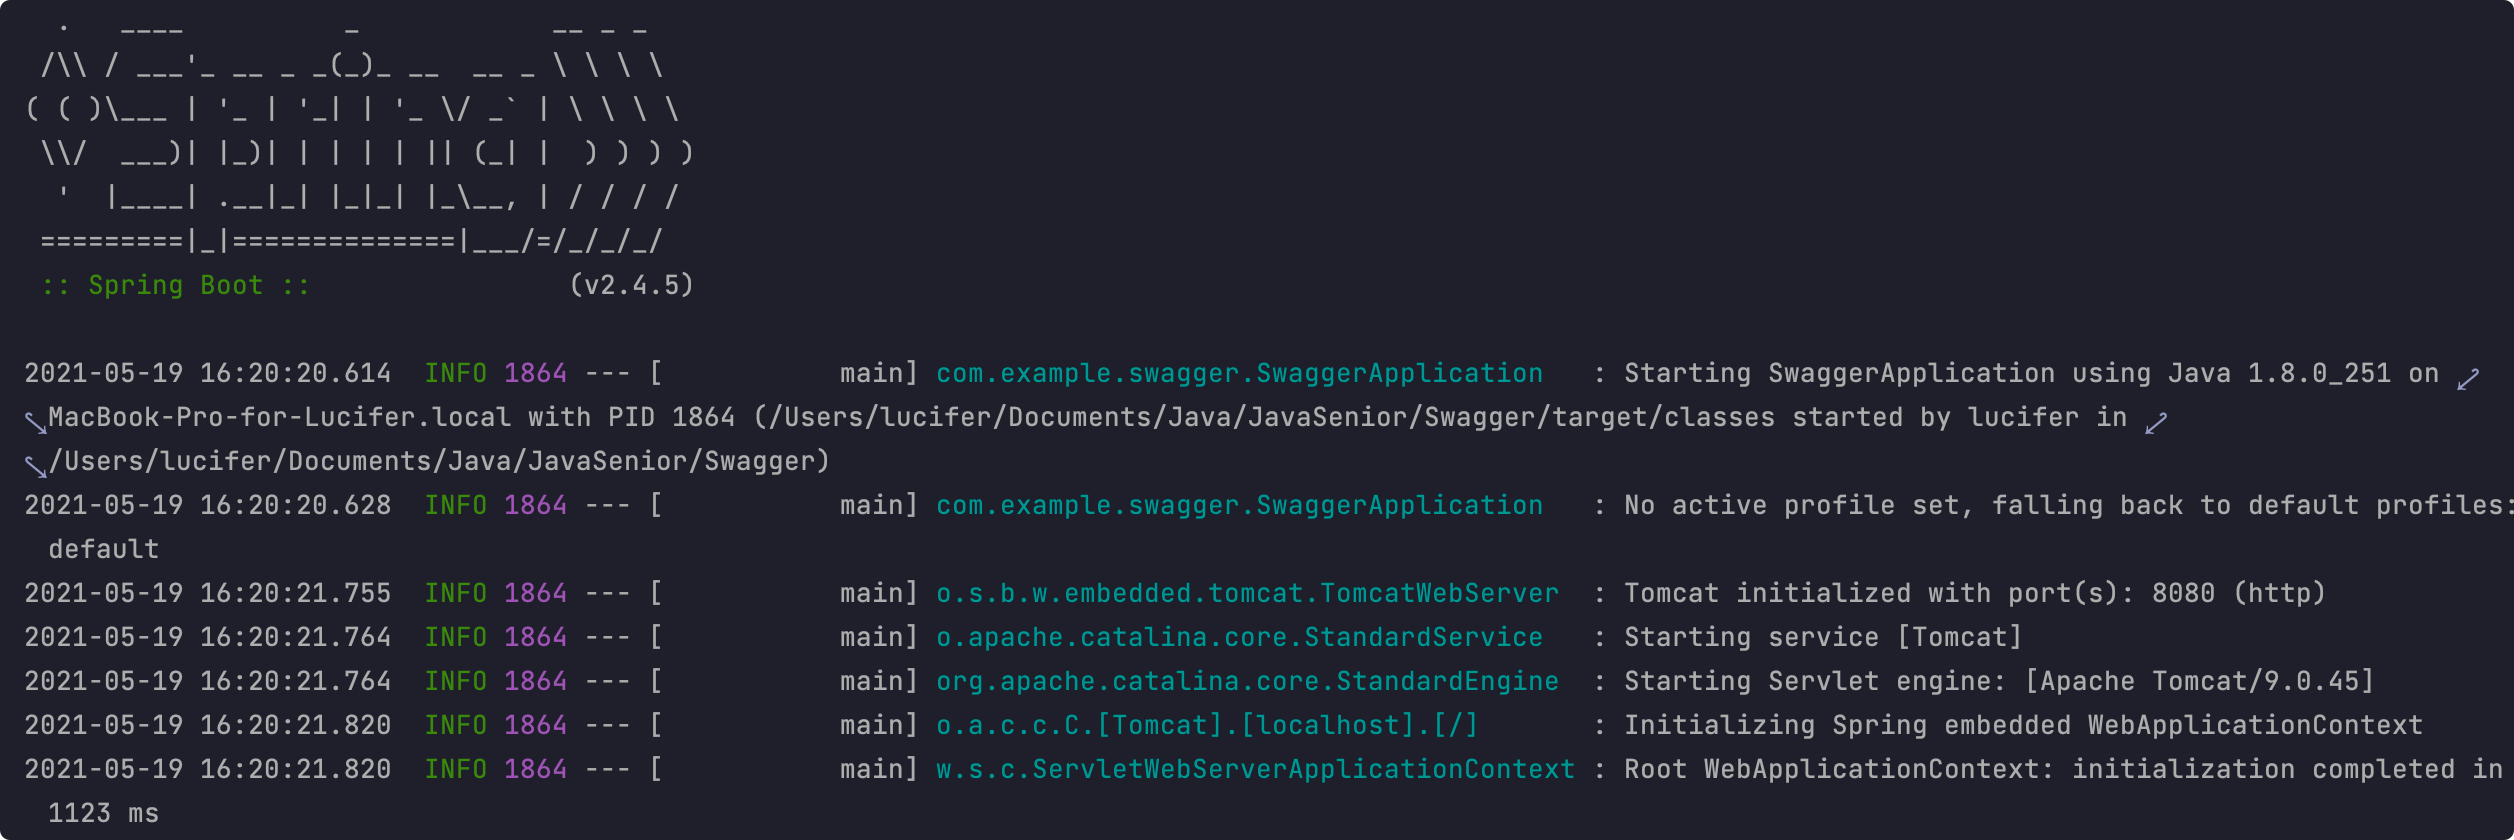
Task: Click the 'Starting service [Tomcat]' message
Action: [x=1824, y=637]
